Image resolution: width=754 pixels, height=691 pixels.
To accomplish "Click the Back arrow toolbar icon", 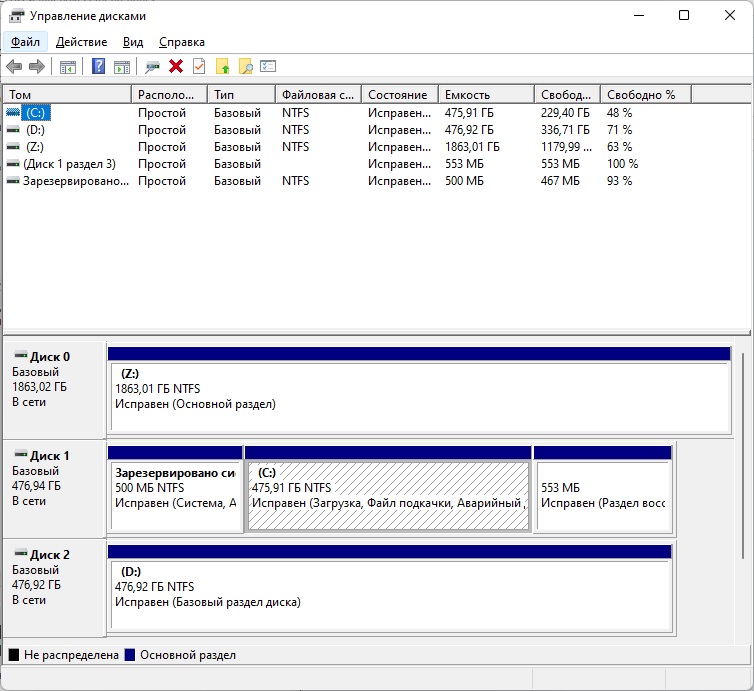I will (14, 66).
